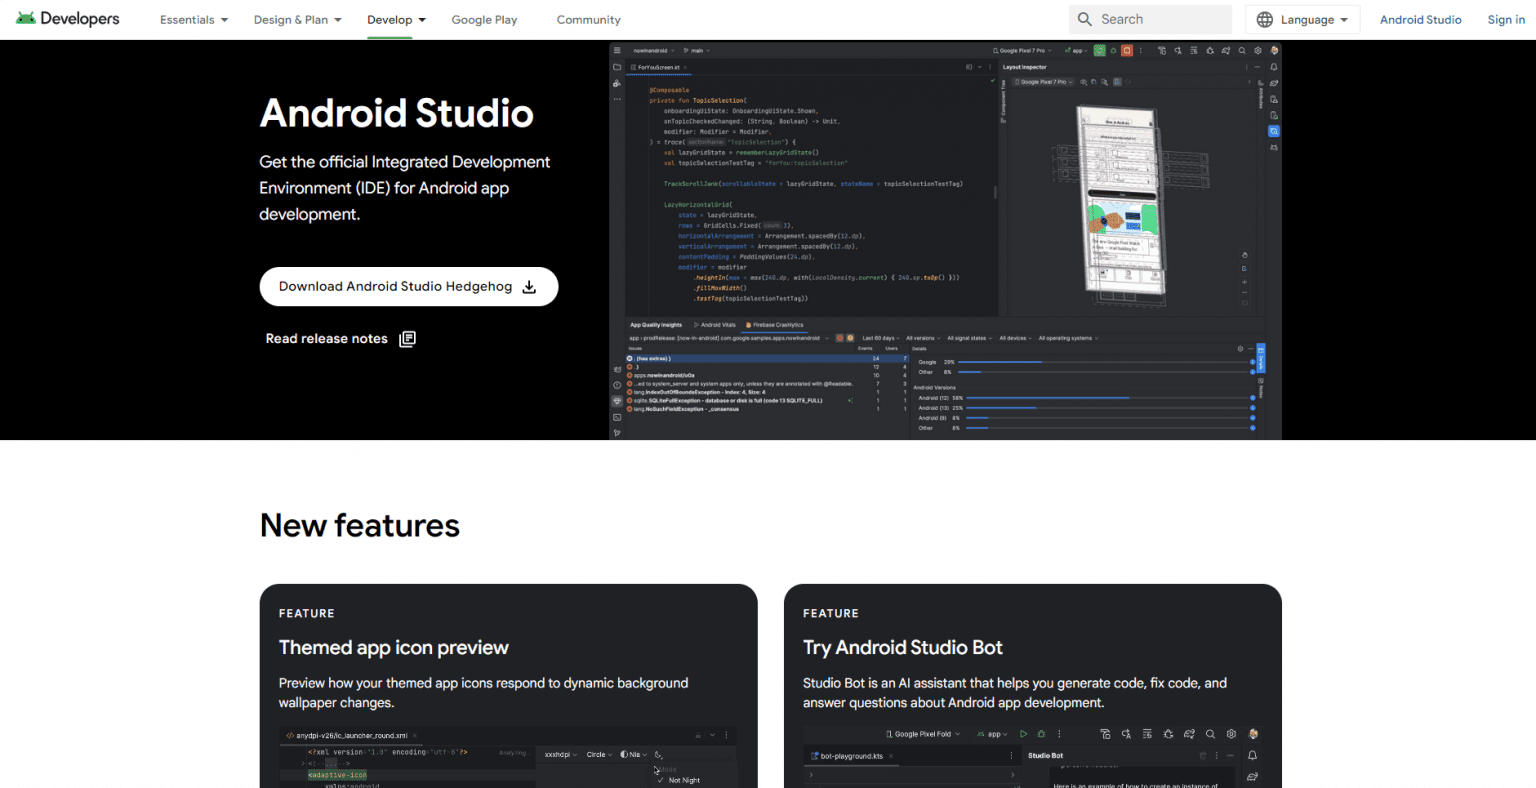The width and height of the screenshot is (1536, 788).
Task: Open the IDE Settings gear icon
Action: [x=1257, y=50]
